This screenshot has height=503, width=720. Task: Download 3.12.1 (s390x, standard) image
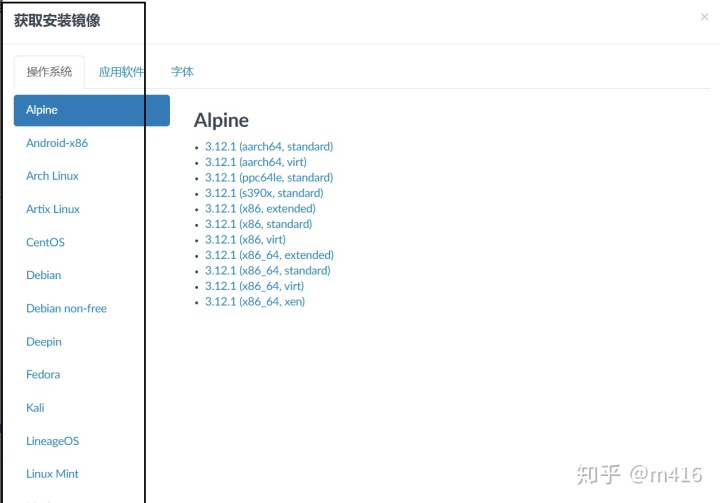click(x=264, y=193)
